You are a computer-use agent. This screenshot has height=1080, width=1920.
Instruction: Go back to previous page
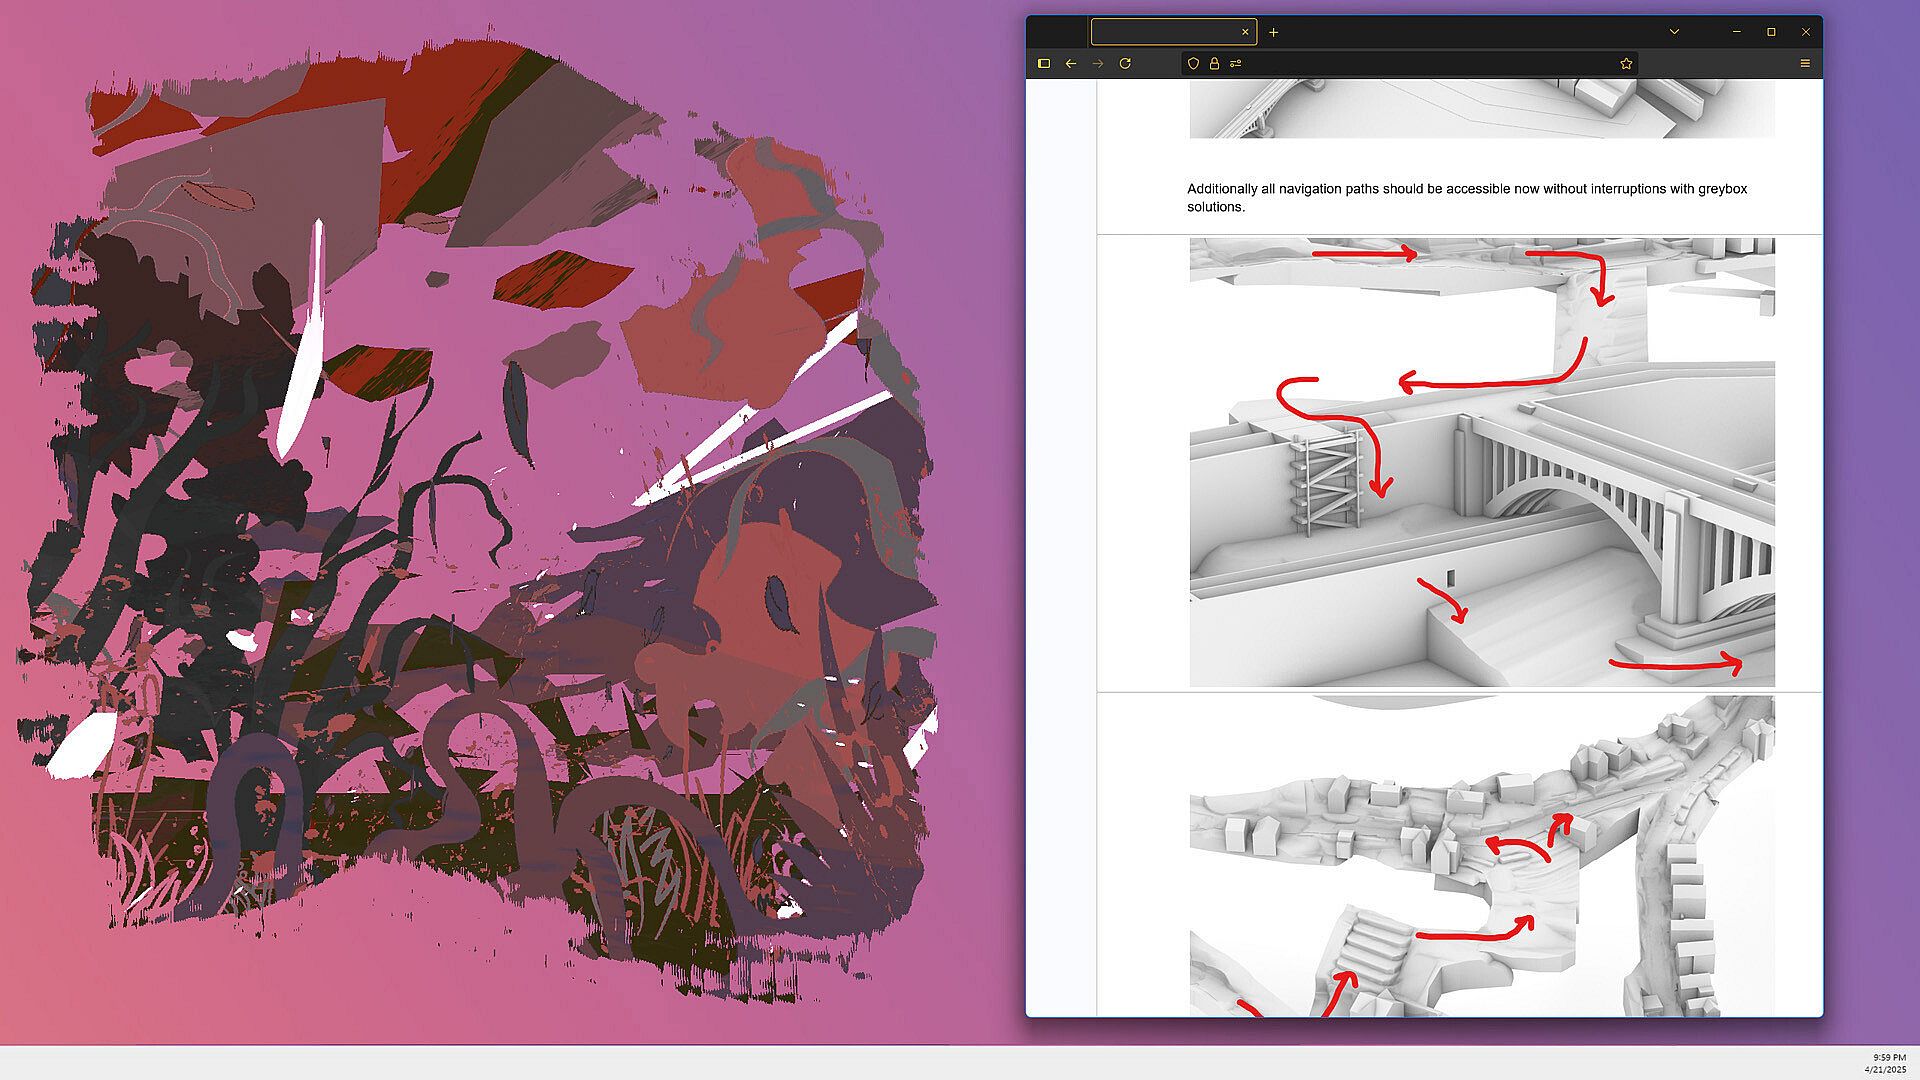pyautogui.click(x=1071, y=63)
